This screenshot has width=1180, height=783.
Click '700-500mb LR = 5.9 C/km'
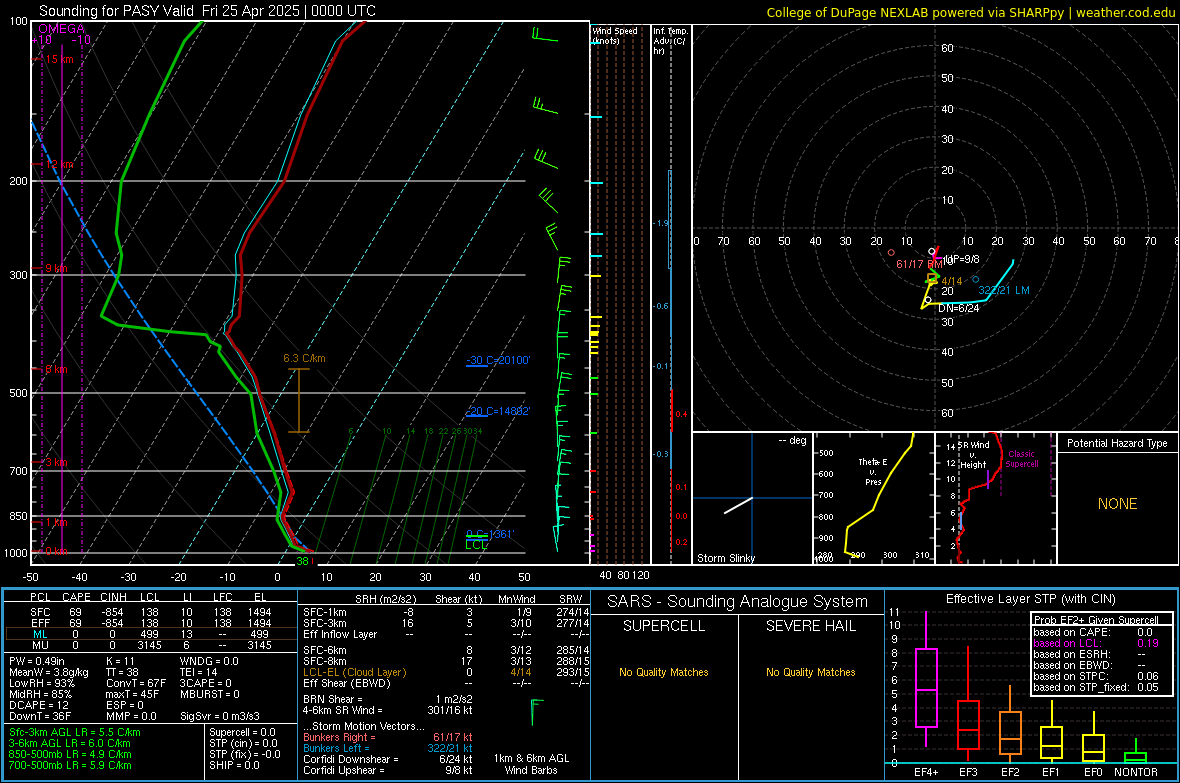[x=70, y=765]
